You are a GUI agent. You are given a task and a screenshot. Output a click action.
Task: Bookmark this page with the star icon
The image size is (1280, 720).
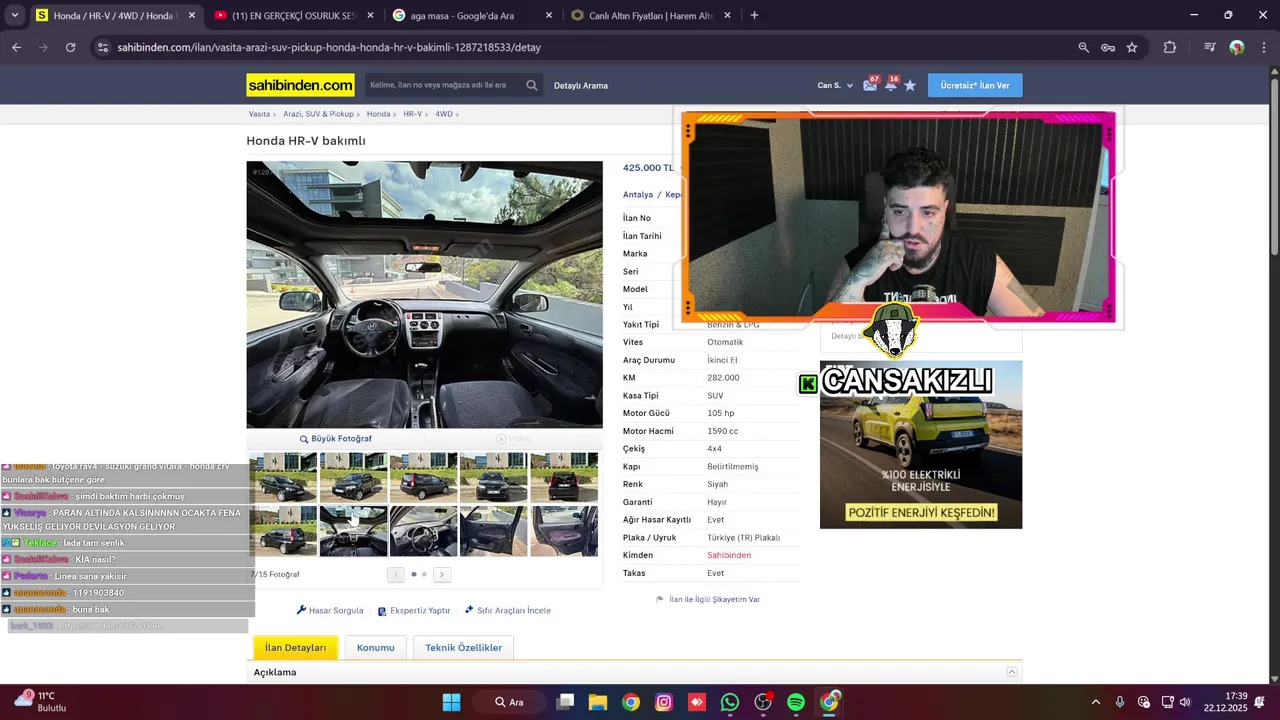point(1132,47)
